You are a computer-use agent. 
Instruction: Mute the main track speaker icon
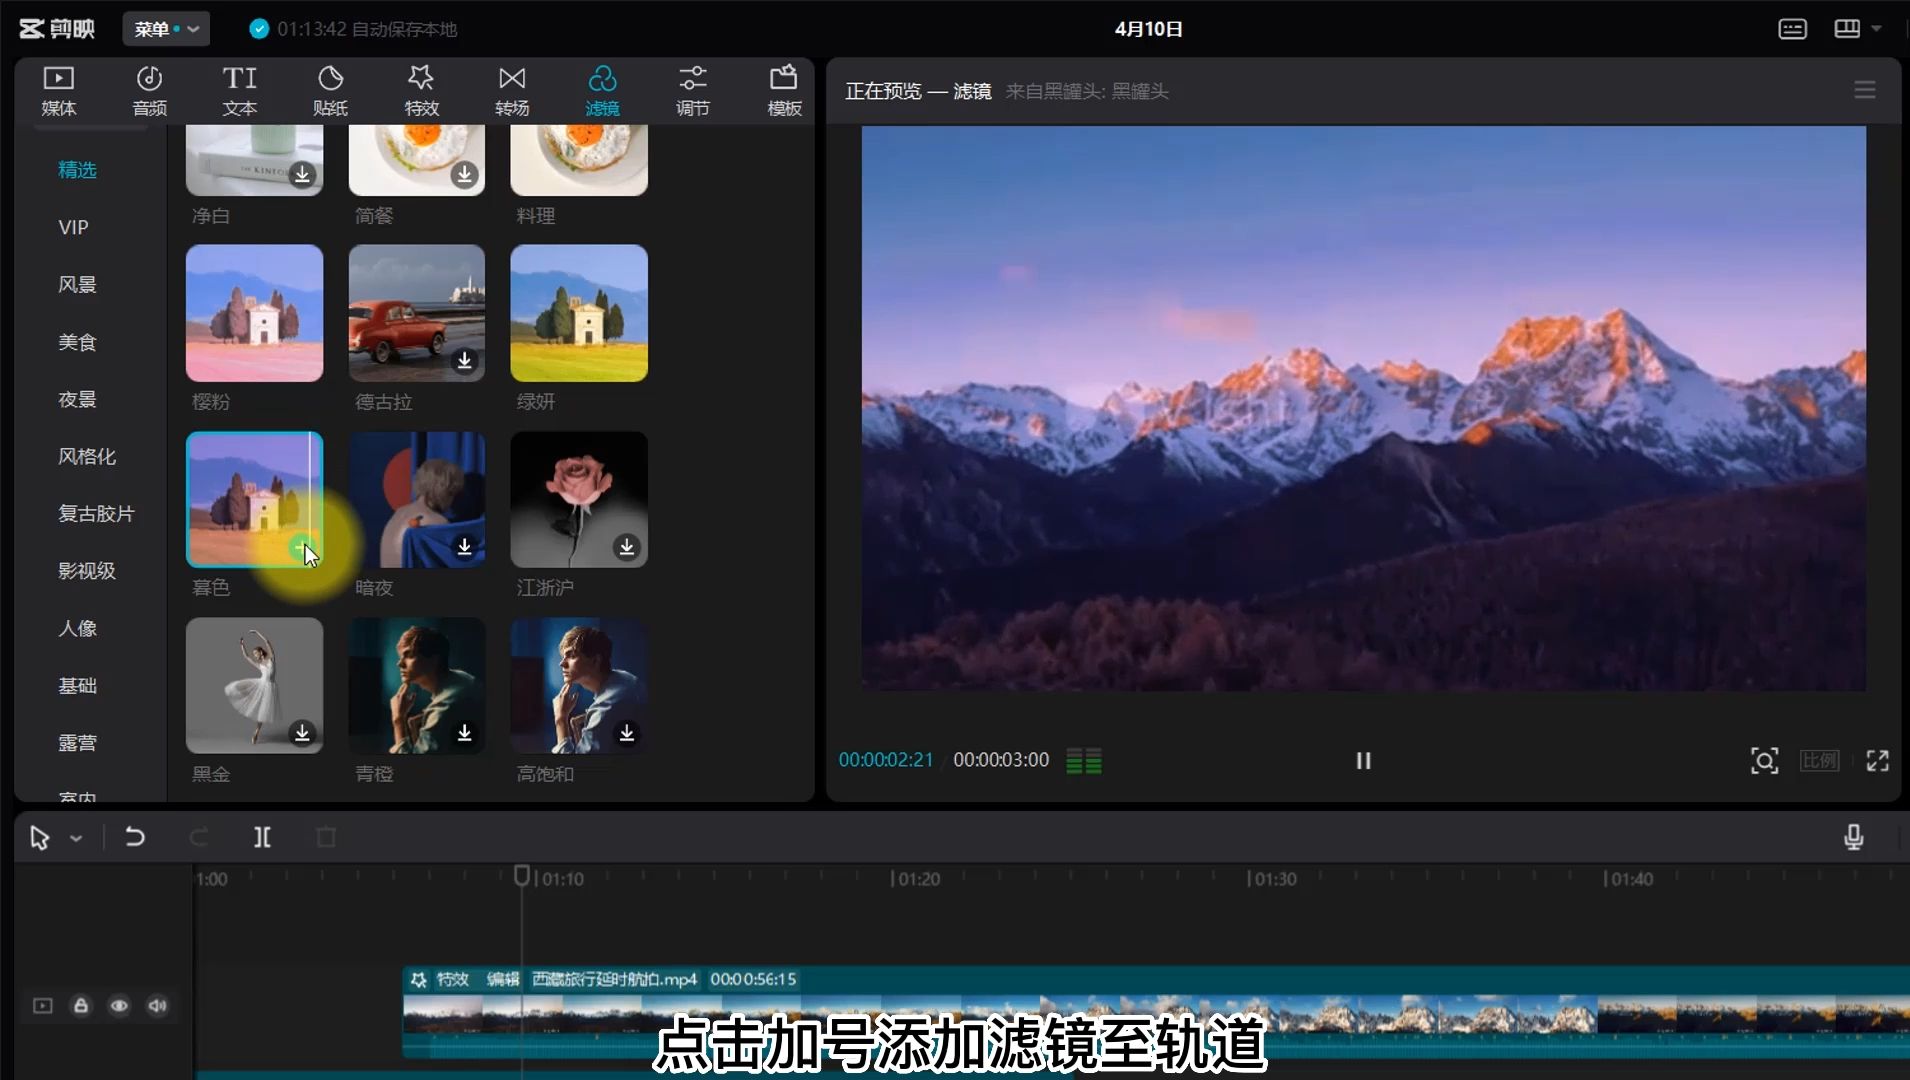[x=157, y=1006]
